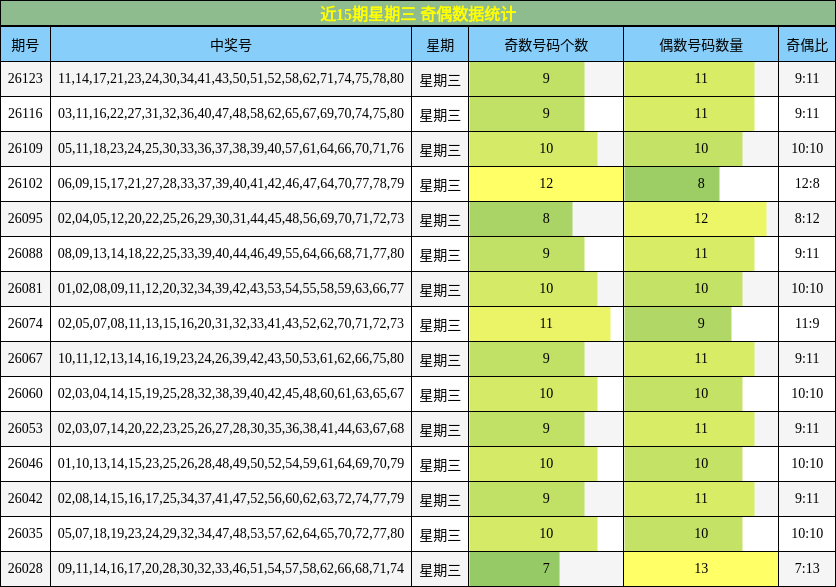Click the odd count bar 12 in row 26102
The height and width of the screenshot is (587, 836).
[546, 184]
